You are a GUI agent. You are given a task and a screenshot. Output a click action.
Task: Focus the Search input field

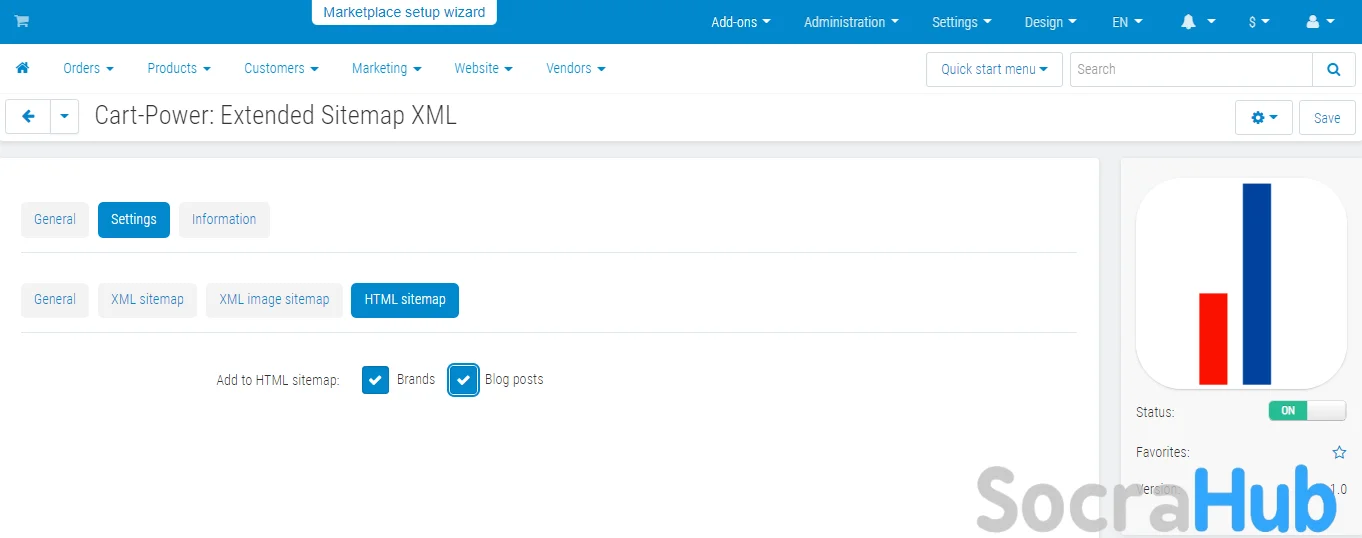tap(1191, 69)
